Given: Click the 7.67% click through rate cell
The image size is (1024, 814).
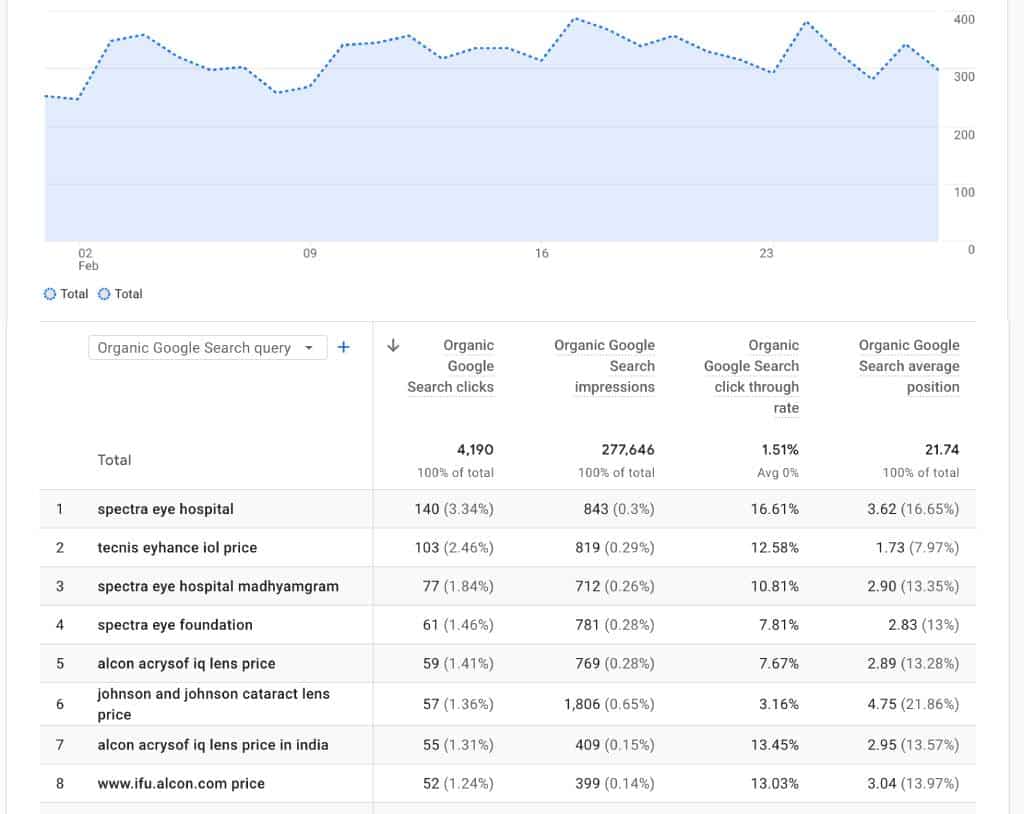Looking at the screenshot, I should (778, 663).
